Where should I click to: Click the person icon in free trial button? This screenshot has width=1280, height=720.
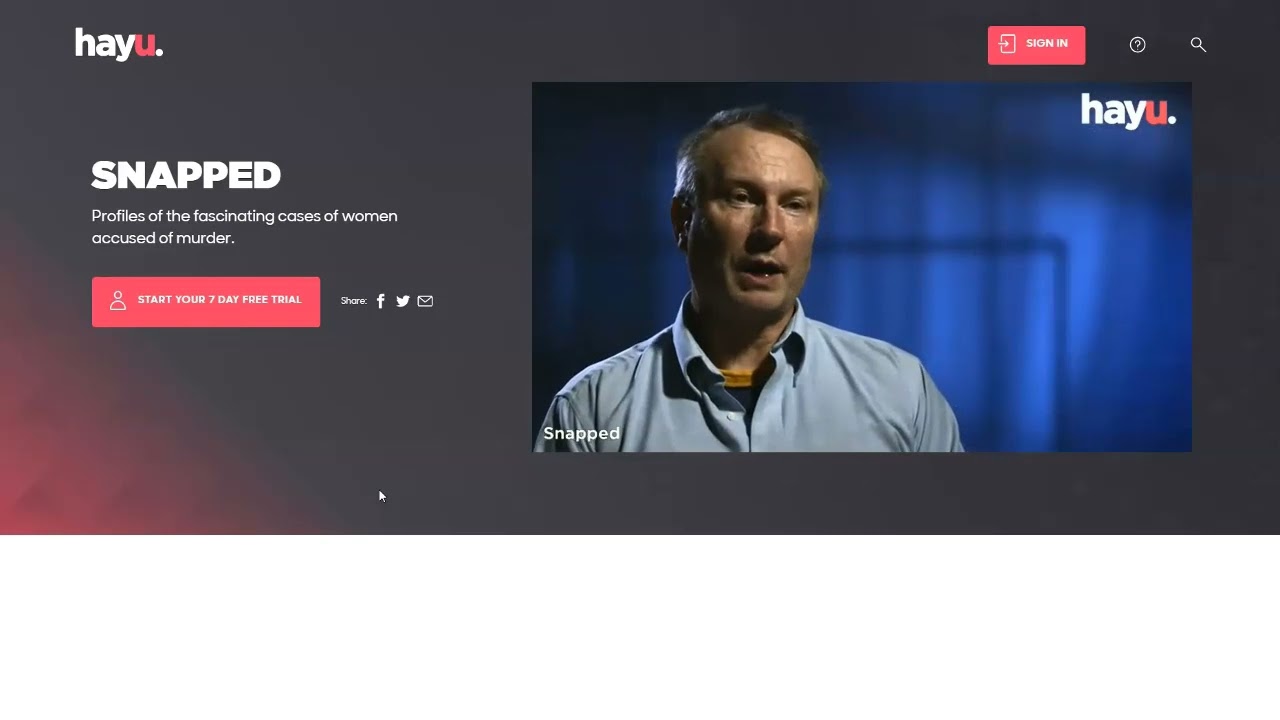(x=118, y=301)
